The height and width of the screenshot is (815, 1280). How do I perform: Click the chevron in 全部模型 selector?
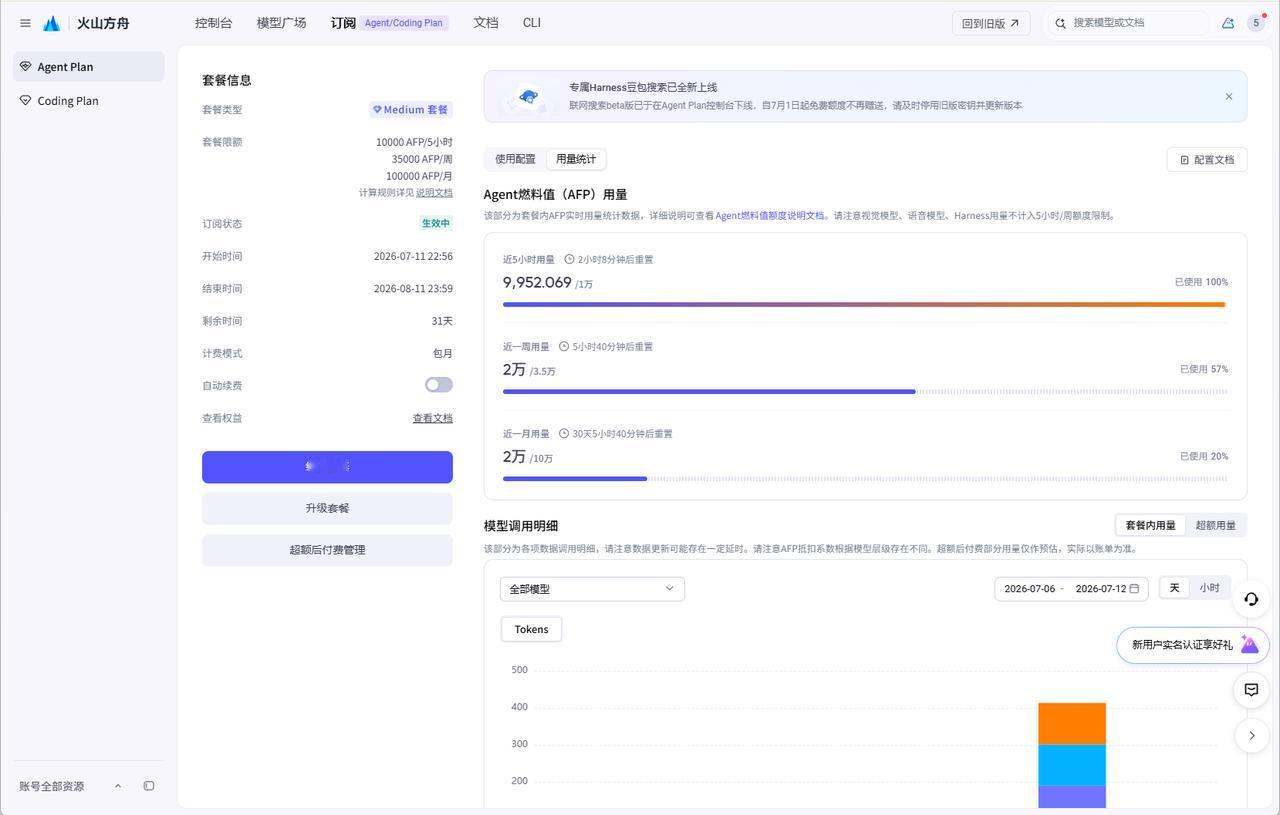[x=669, y=589]
